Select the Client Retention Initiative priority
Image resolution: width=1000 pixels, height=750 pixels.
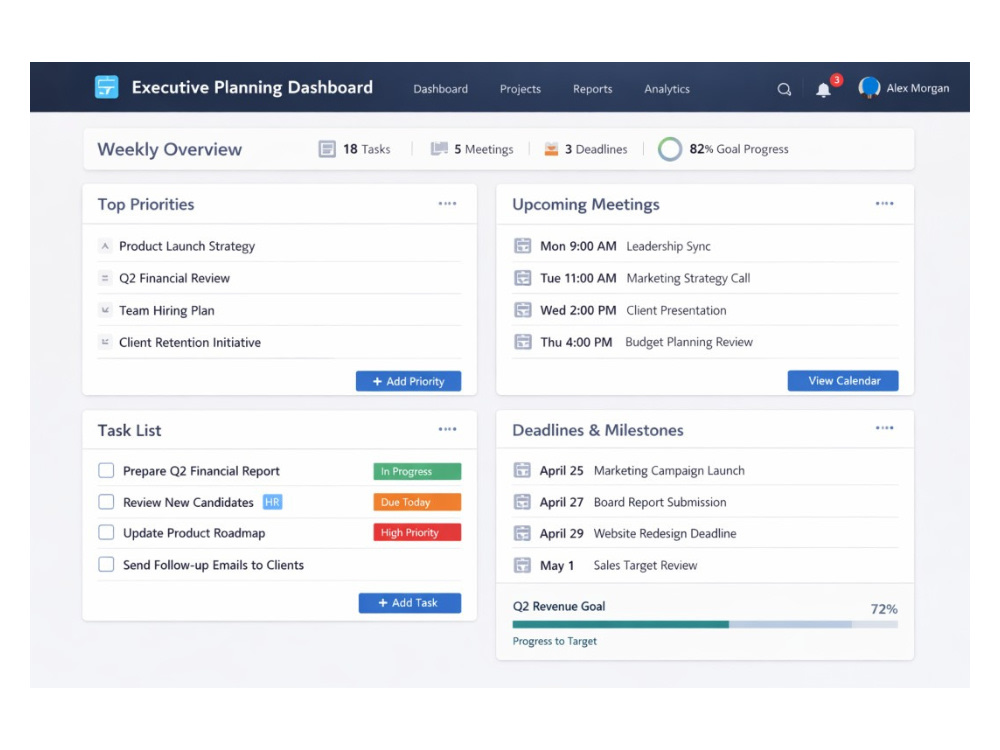coord(279,342)
